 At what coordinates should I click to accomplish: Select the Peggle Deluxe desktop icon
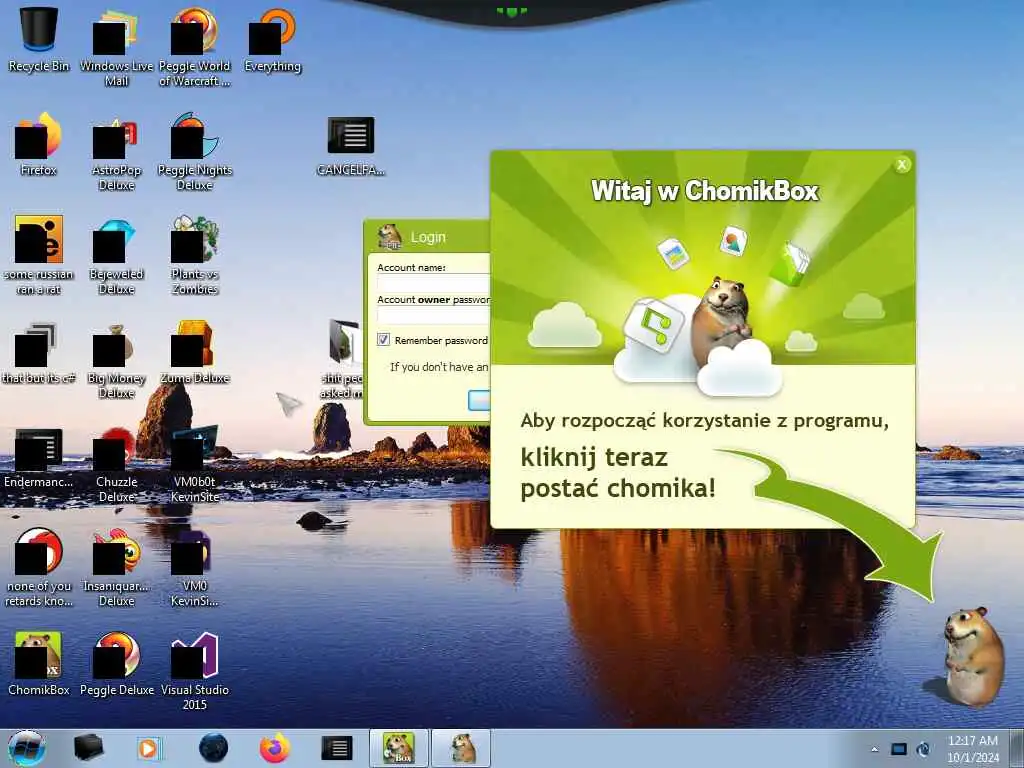click(x=116, y=664)
